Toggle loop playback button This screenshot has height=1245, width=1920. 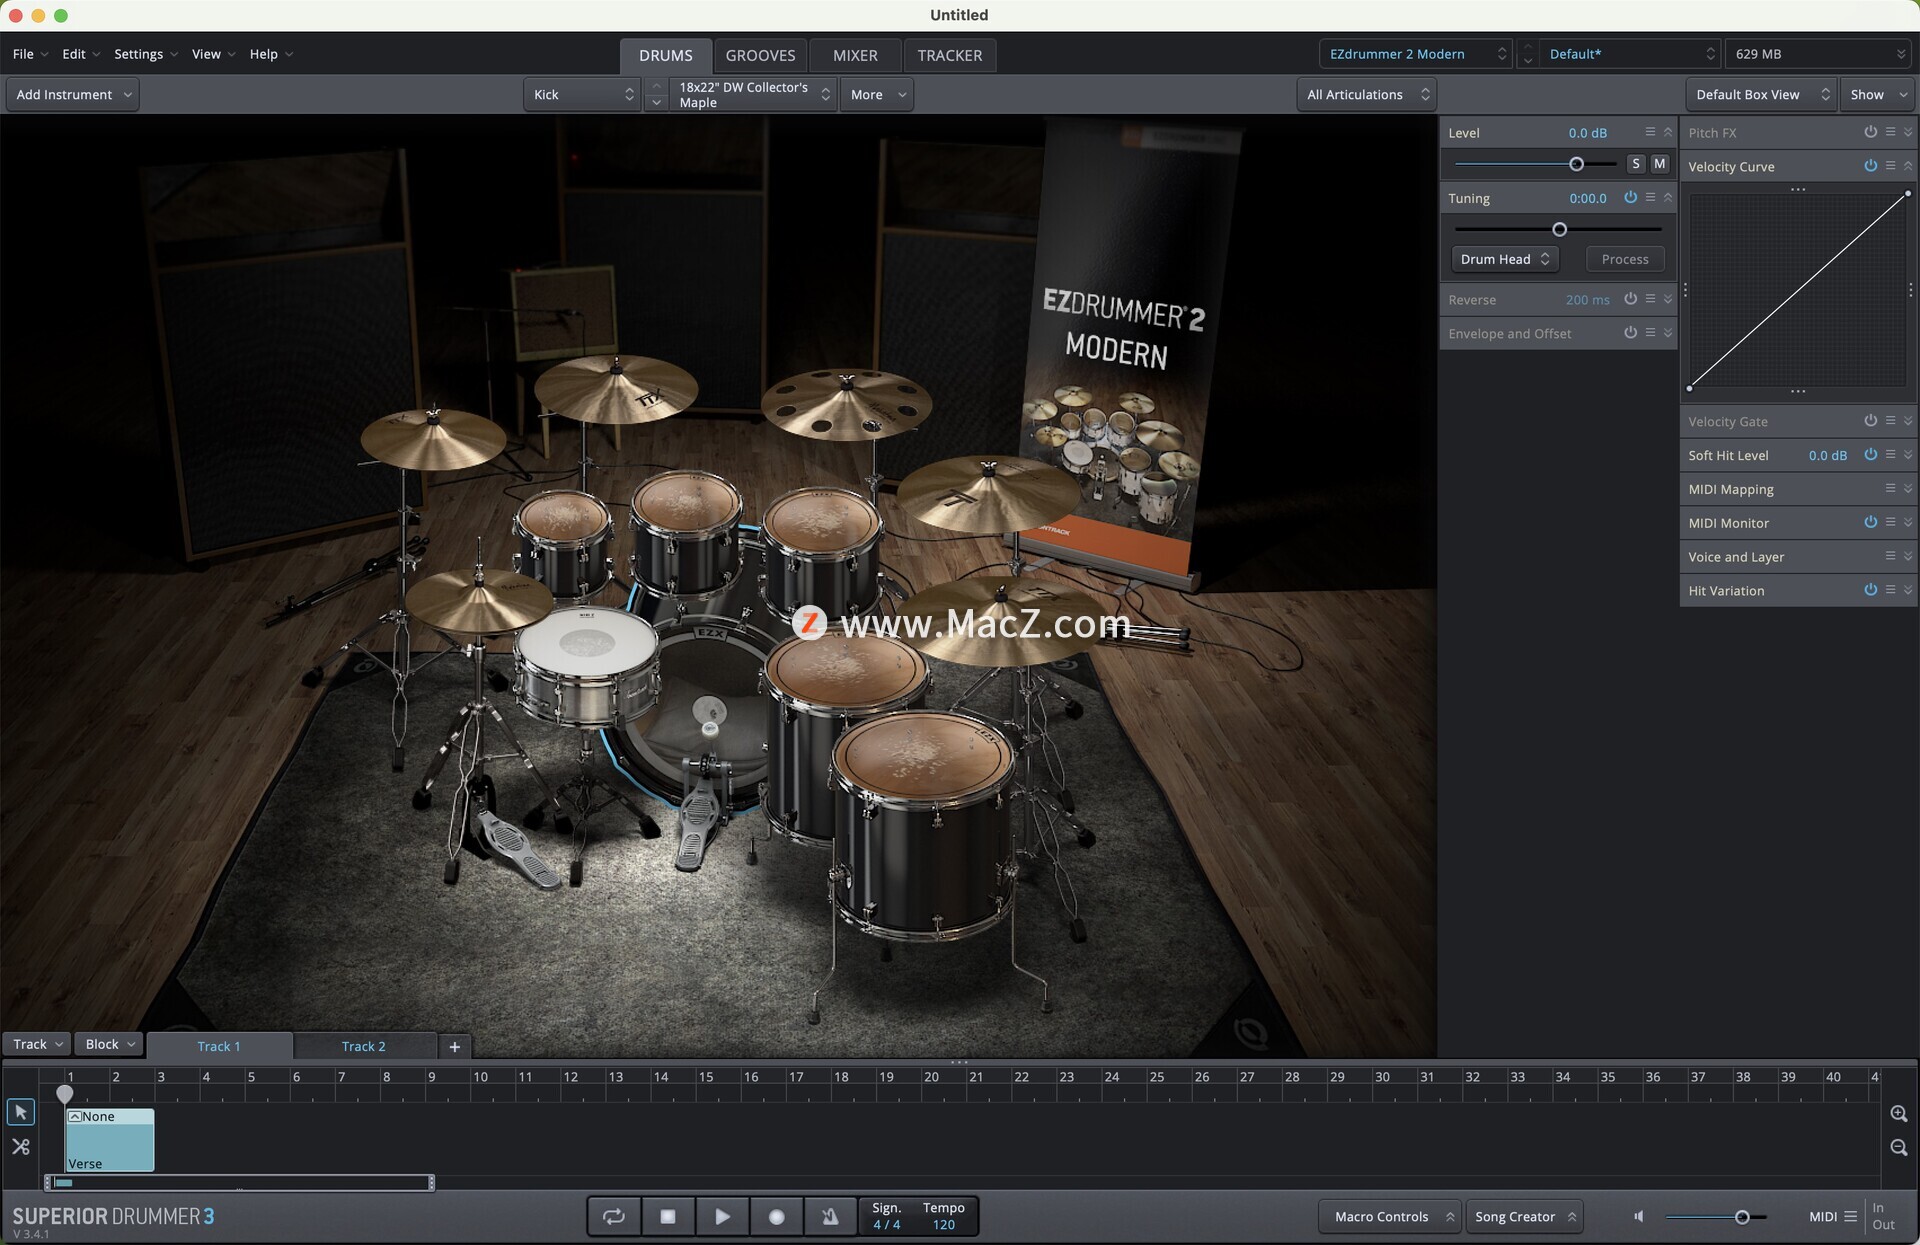click(x=613, y=1216)
